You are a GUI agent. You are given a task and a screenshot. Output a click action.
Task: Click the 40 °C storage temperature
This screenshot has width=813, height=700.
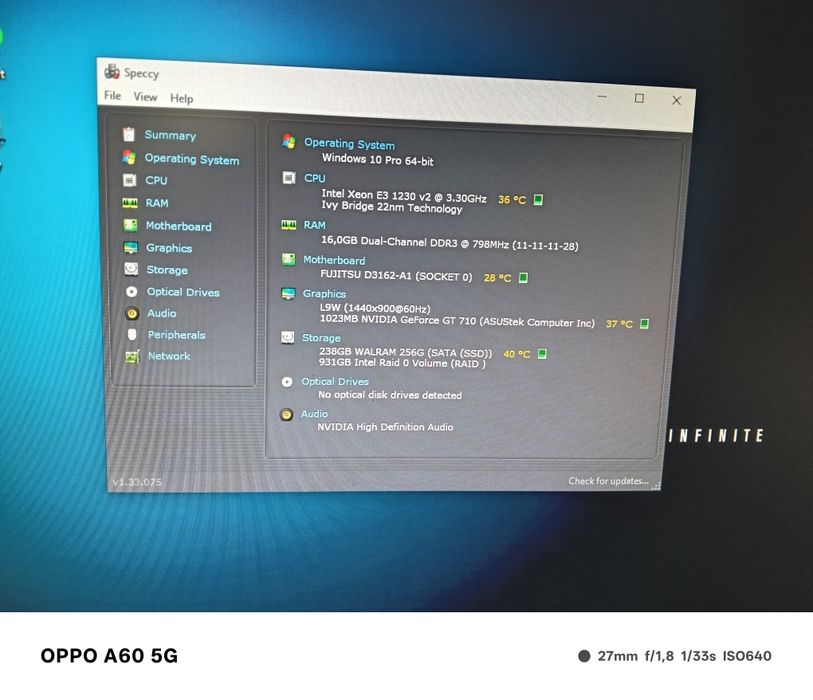[x=517, y=354]
